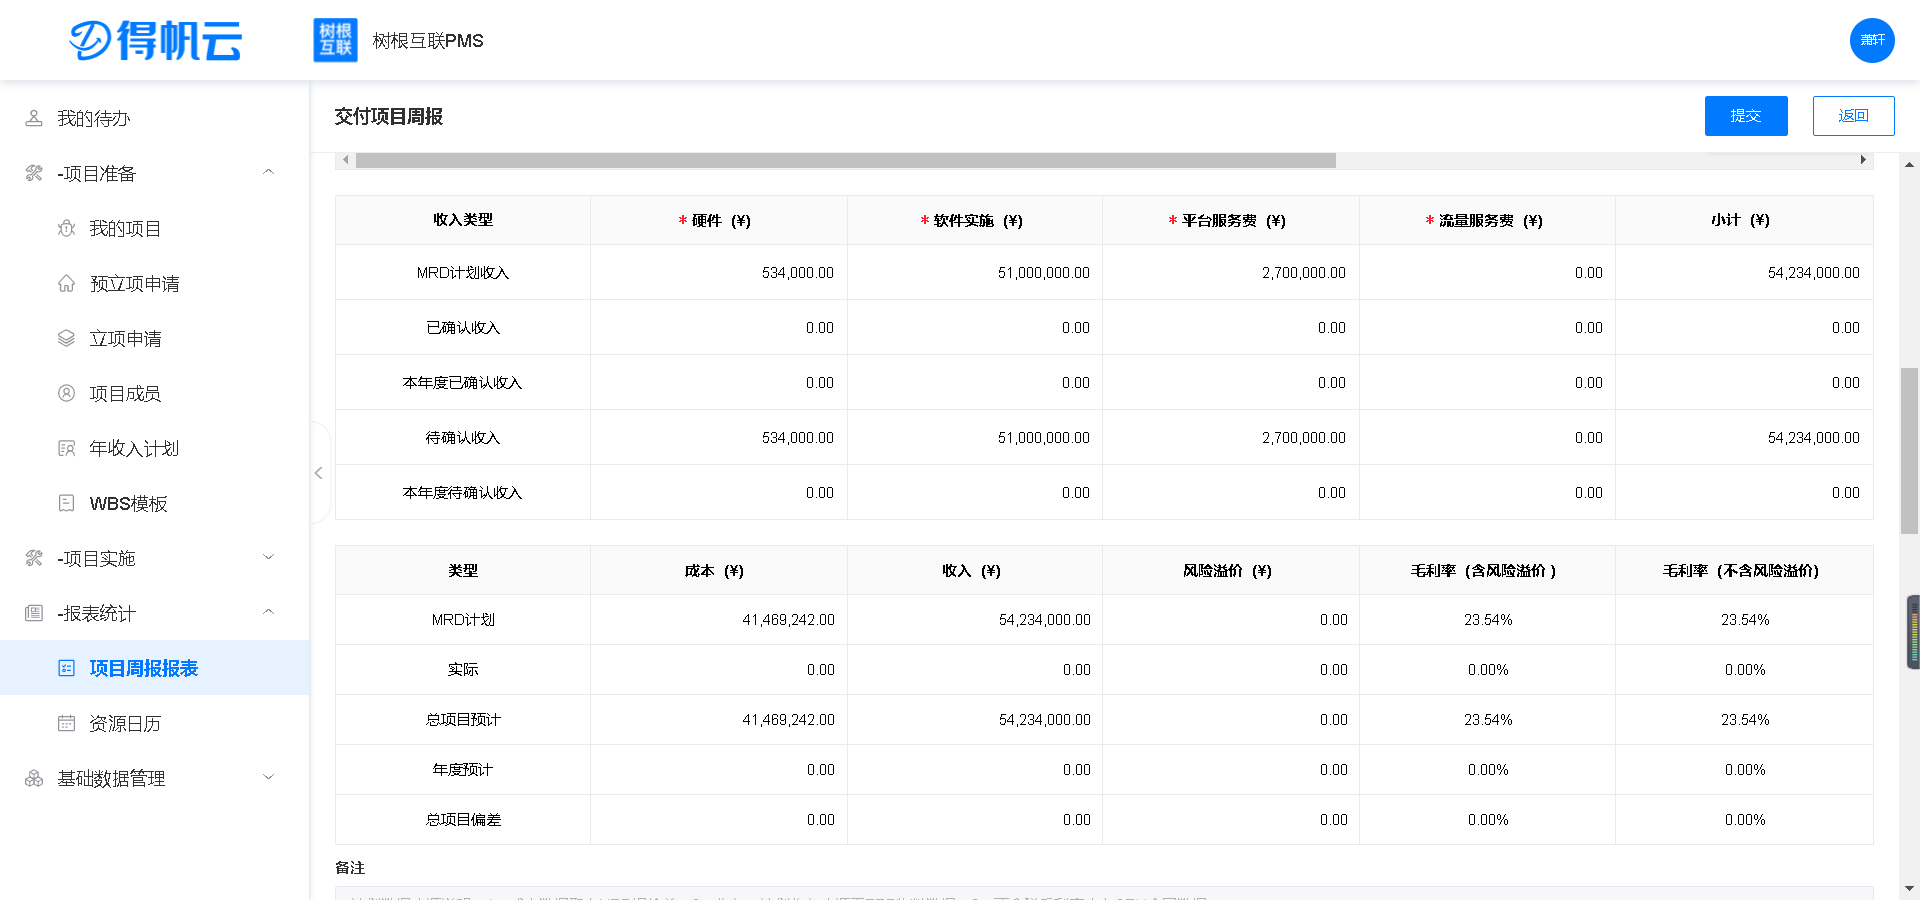
Task: Click the 报表统计 report icon
Action: 34,613
